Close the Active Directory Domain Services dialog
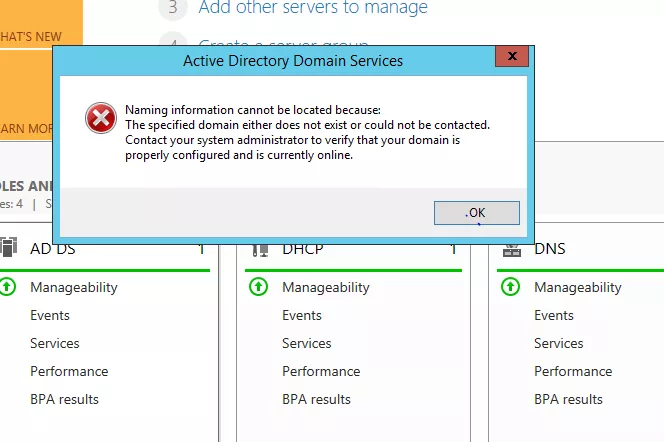 512,56
